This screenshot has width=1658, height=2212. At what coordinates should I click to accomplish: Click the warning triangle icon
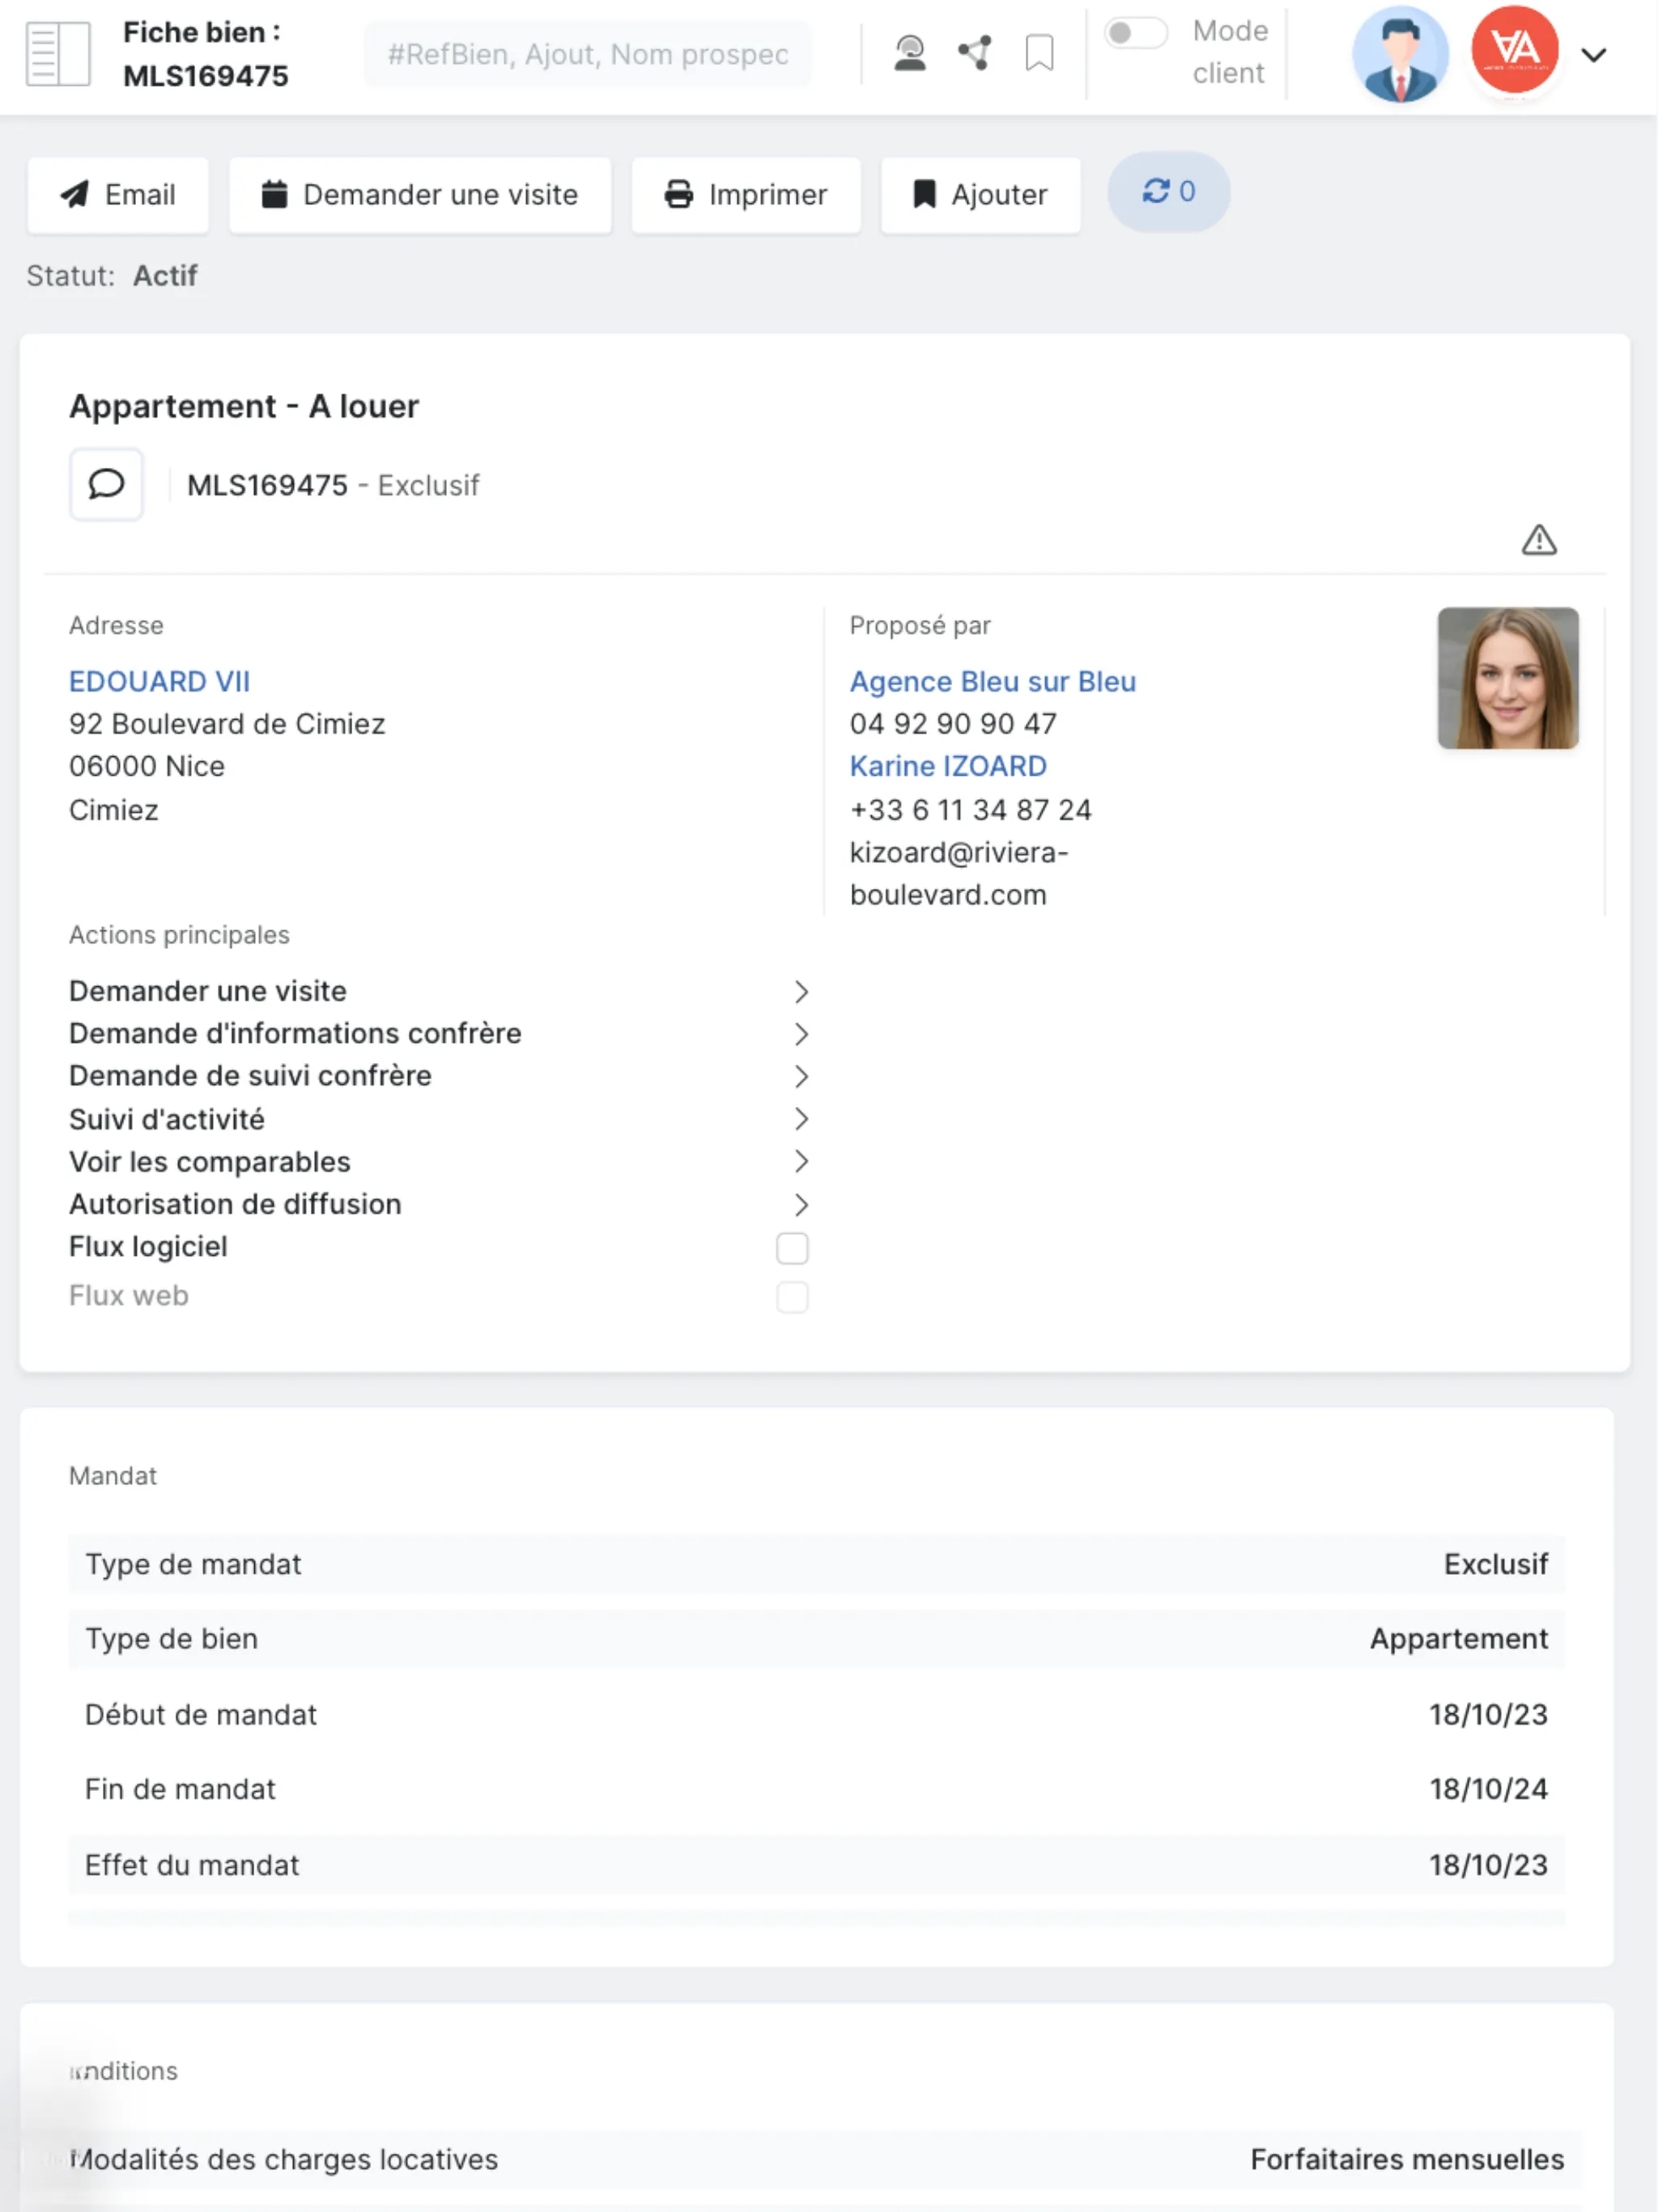click(1538, 540)
